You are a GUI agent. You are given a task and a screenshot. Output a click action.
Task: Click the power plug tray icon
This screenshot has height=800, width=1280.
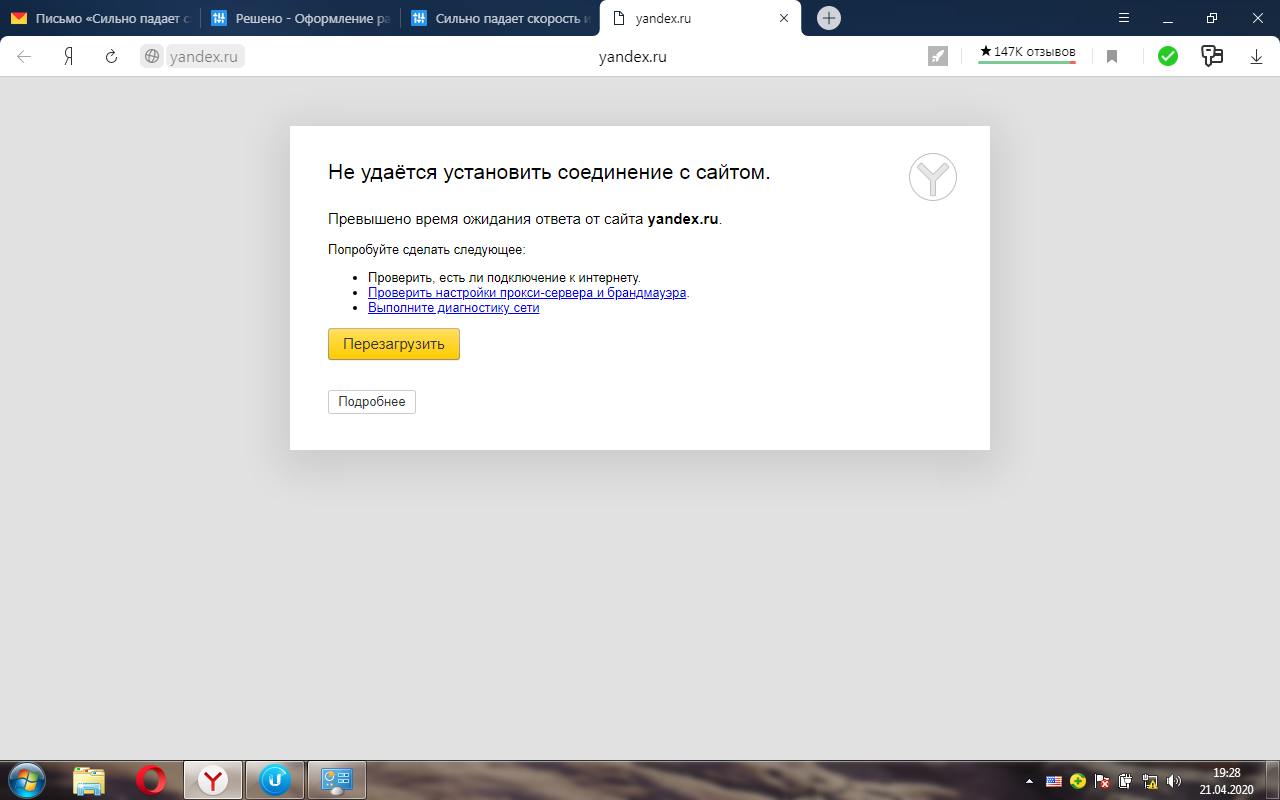click(1126, 781)
